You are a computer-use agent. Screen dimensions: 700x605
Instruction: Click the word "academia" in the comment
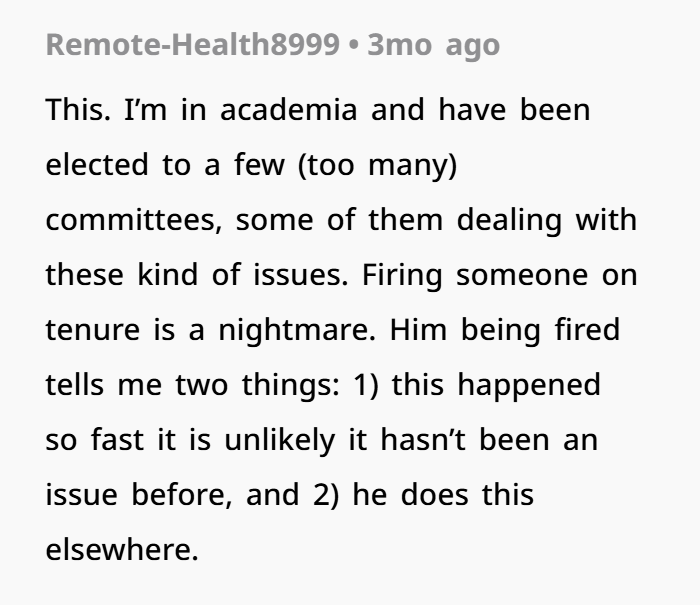[288, 109]
